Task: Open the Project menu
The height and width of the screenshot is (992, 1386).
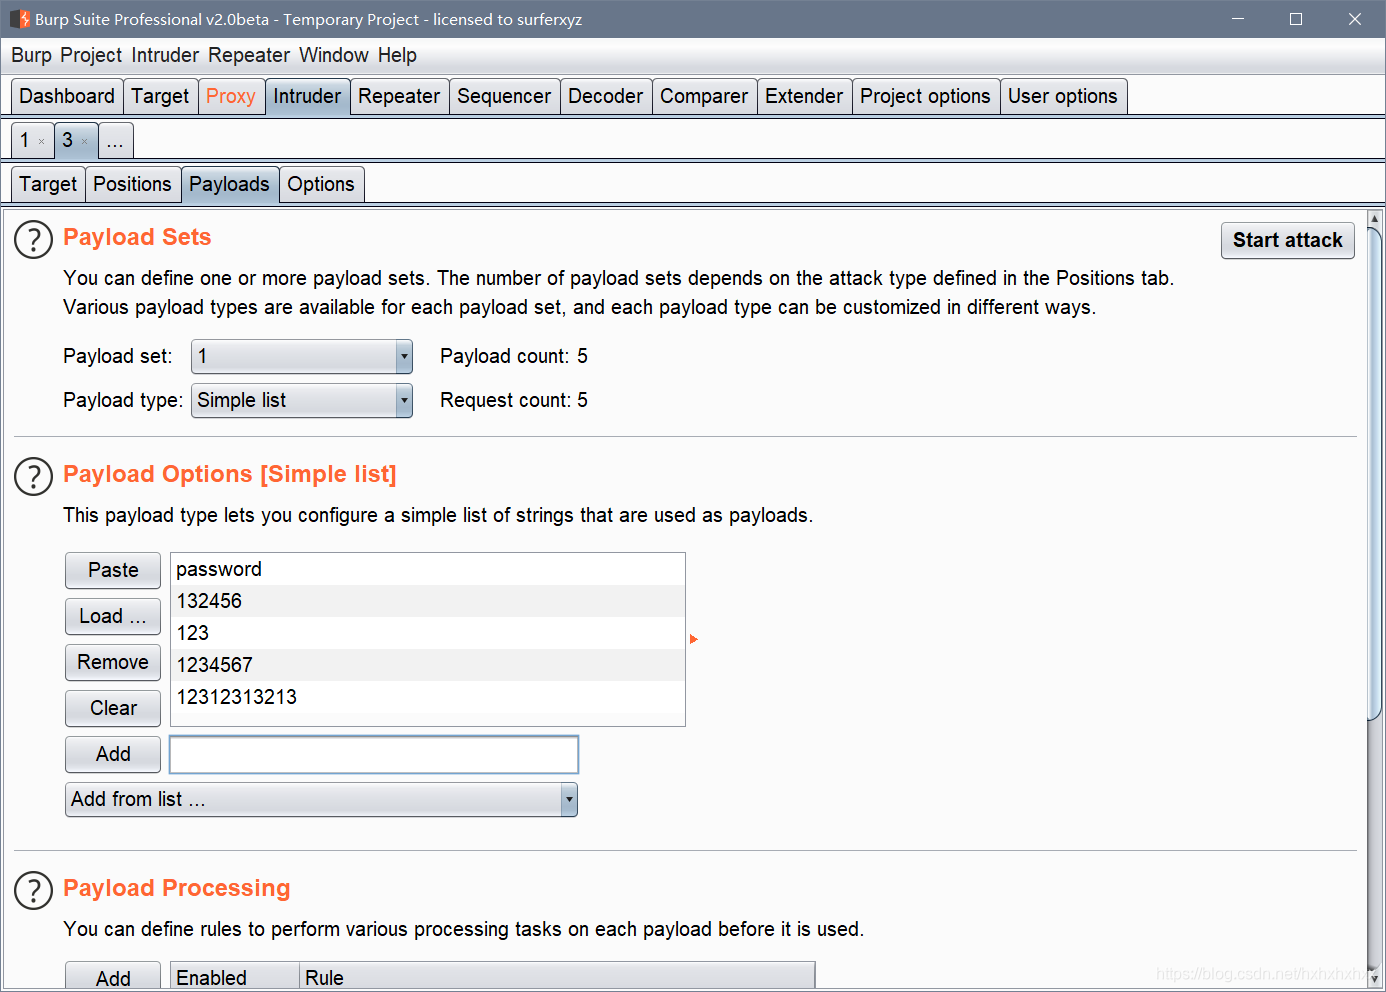Action: click(x=91, y=55)
